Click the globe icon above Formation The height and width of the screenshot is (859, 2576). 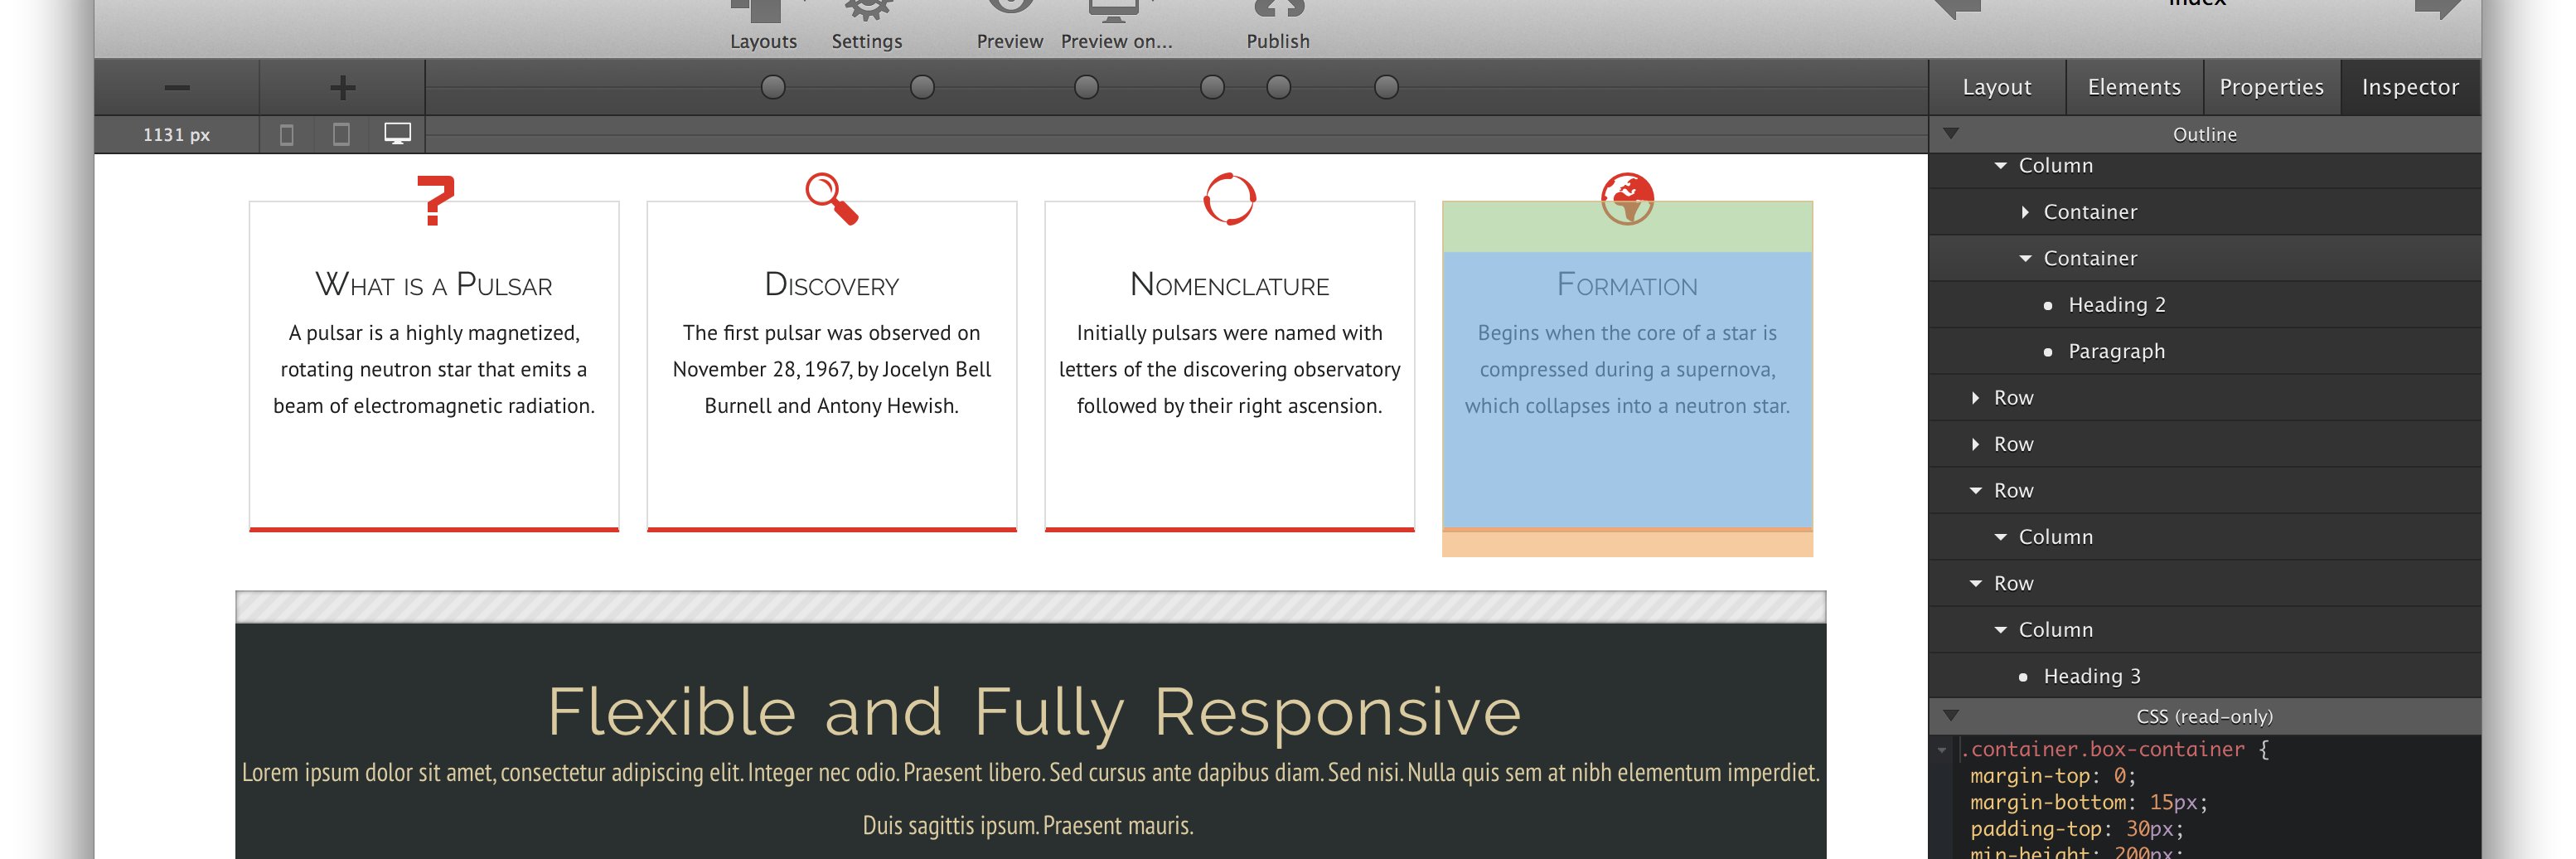[x=1627, y=199]
